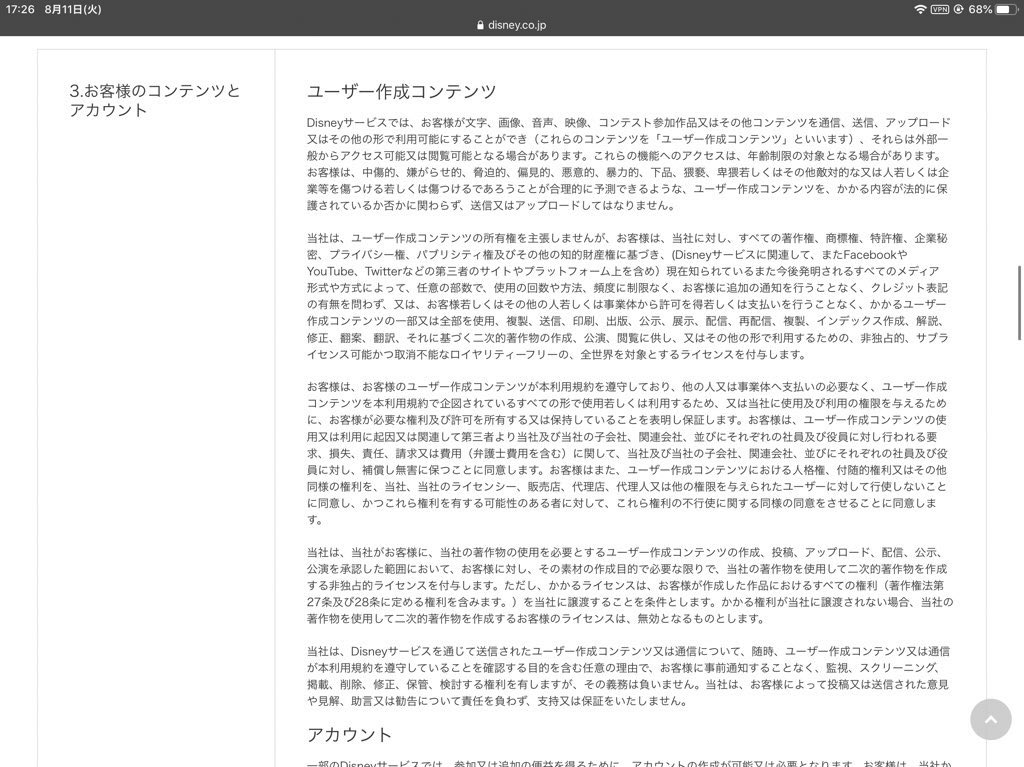The width and height of the screenshot is (1024, 767).
Task: Tap the lock icon beside disney.co.jp
Action: (481, 25)
